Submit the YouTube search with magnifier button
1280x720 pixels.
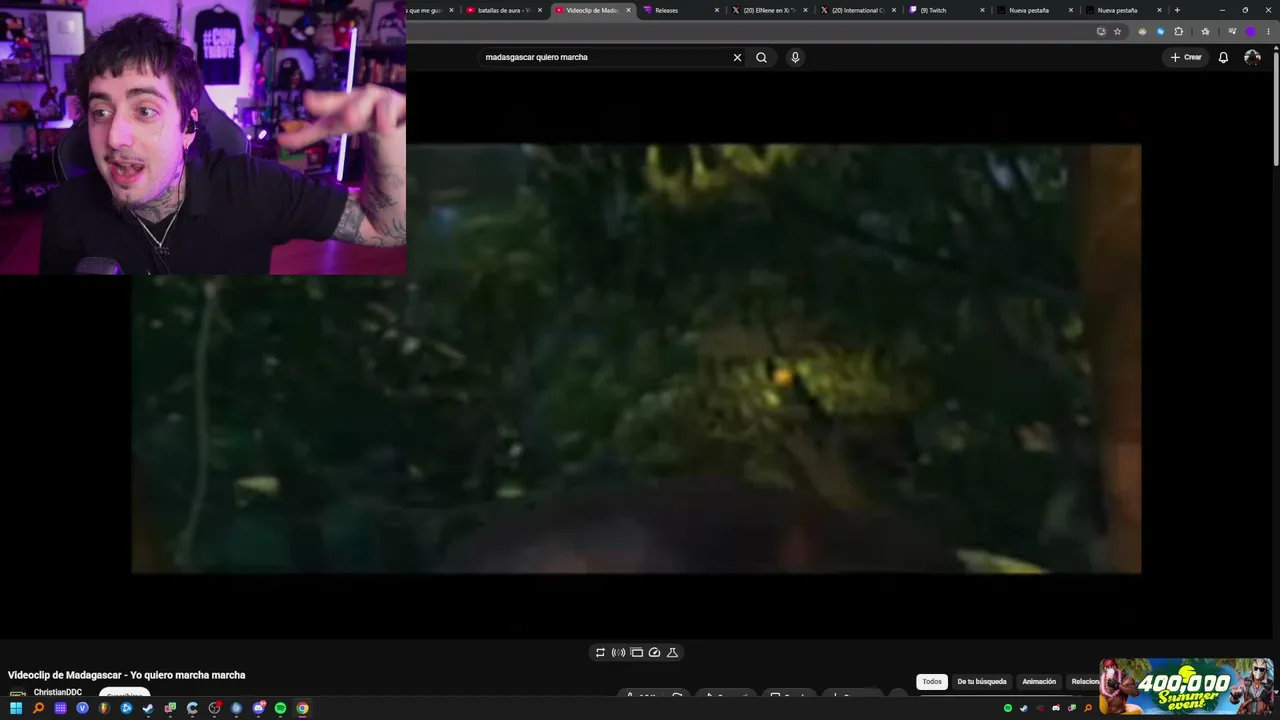[x=761, y=57]
